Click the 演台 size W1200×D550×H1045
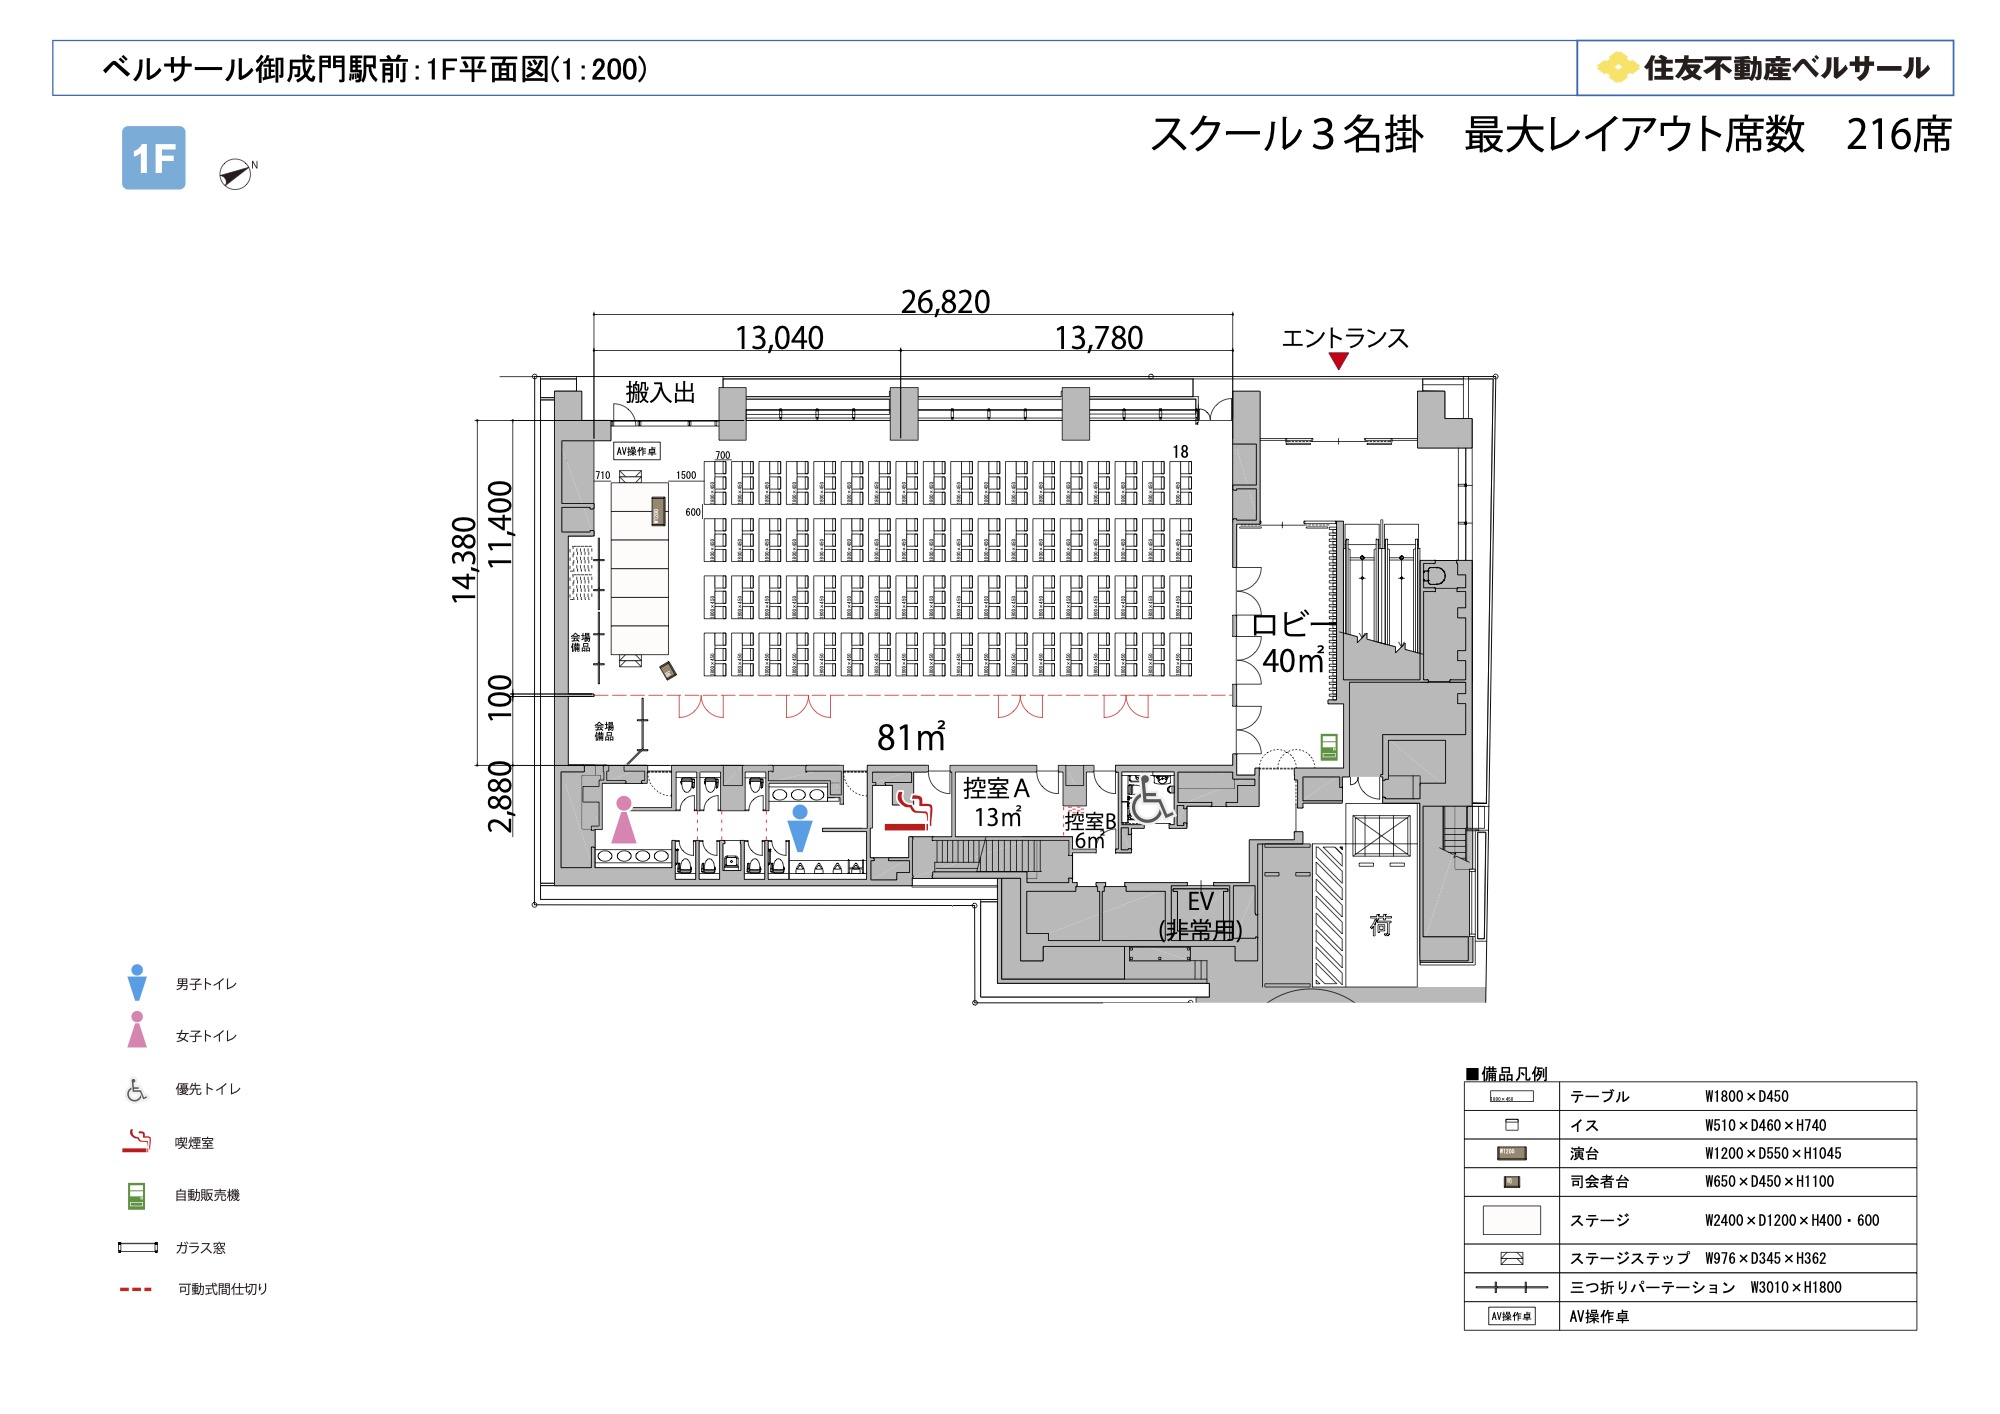2000x1414 pixels. [1773, 1153]
